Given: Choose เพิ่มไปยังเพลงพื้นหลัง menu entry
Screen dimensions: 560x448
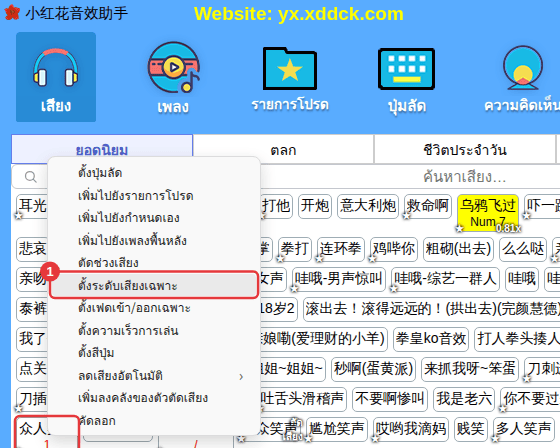Looking at the screenshot, I should [x=154, y=240].
